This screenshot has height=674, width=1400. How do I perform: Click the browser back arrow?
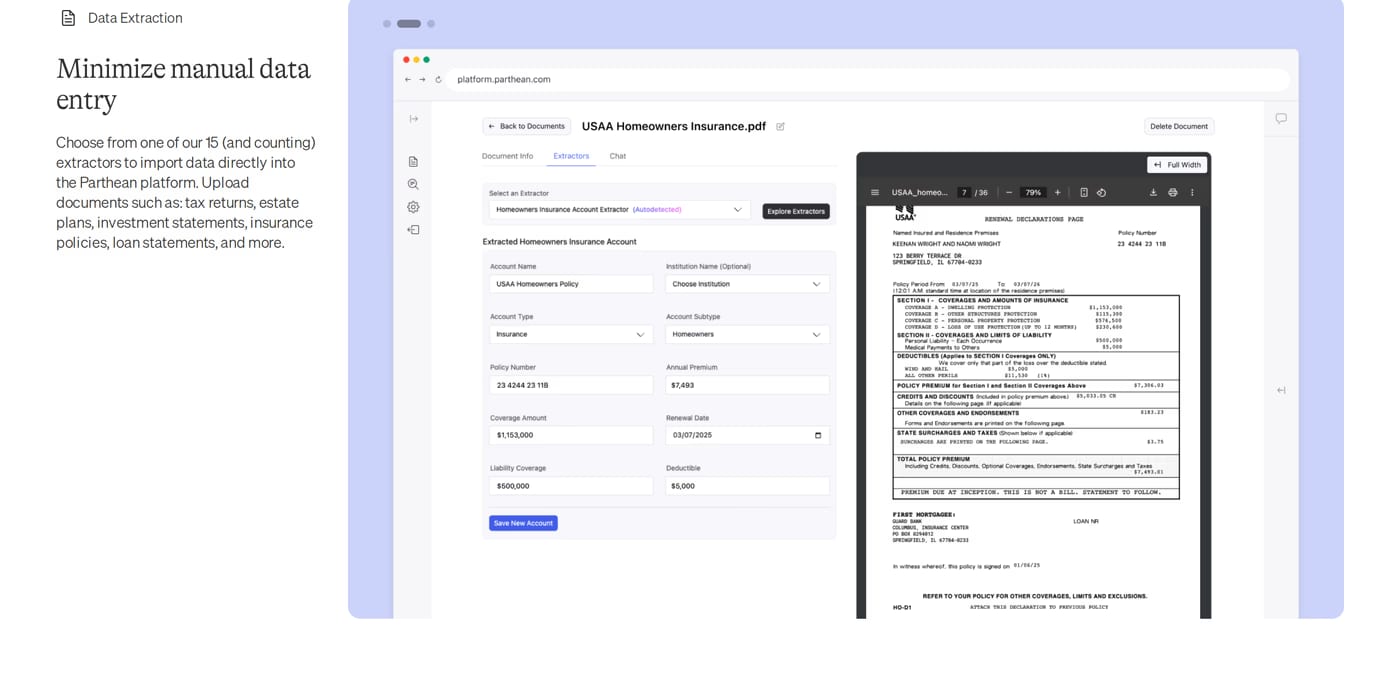tap(407, 79)
